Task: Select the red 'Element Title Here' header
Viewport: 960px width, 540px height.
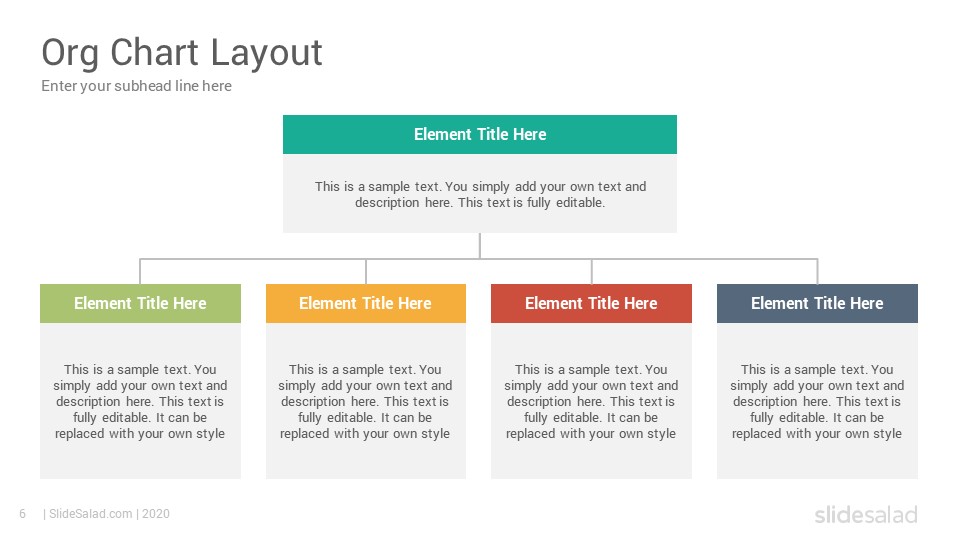Action: tap(591, 303)
